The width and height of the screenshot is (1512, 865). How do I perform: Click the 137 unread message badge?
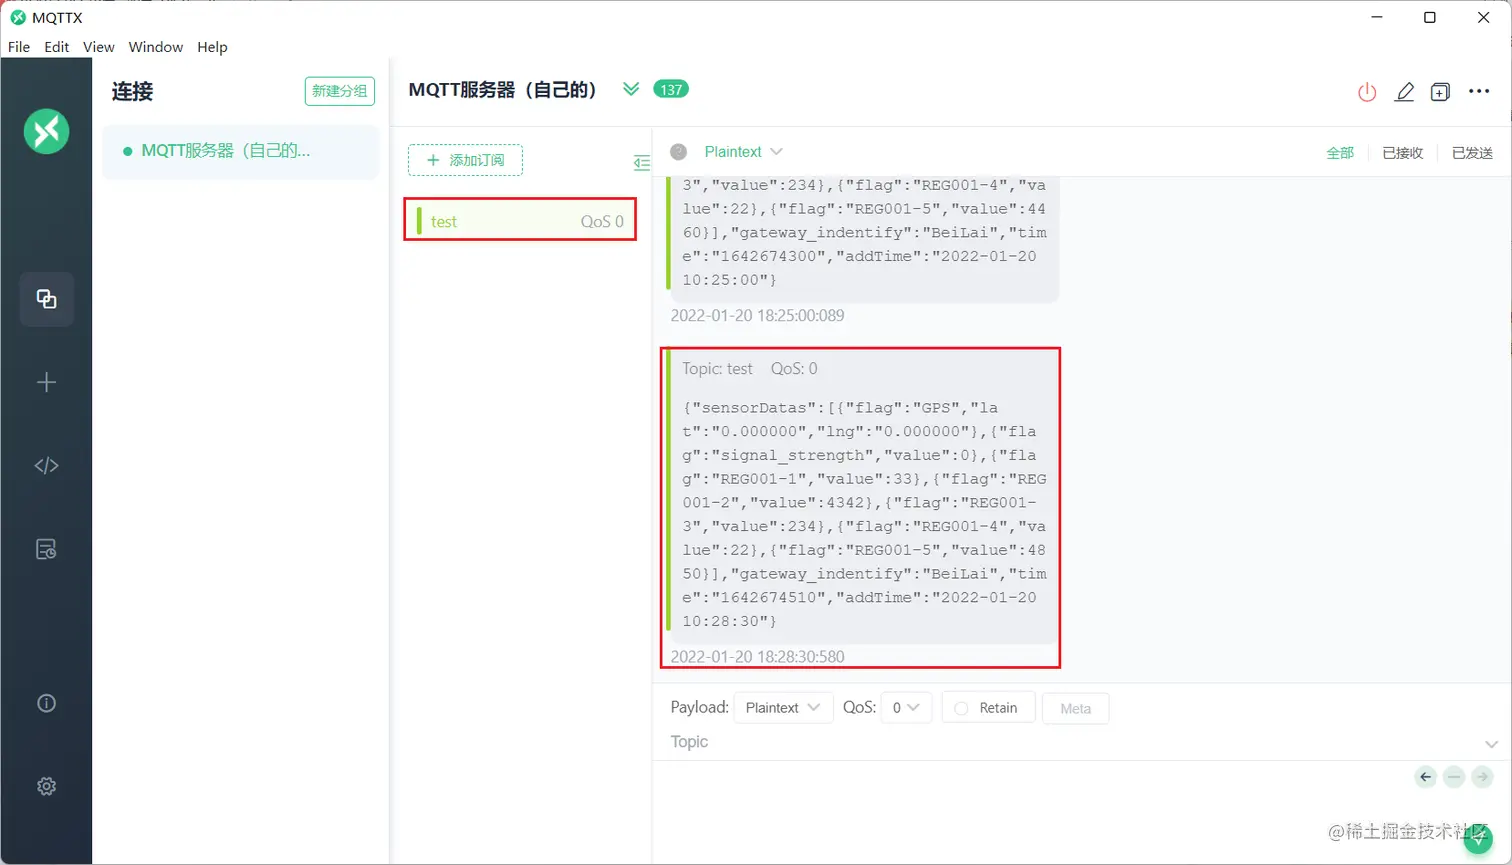[671, 89]
